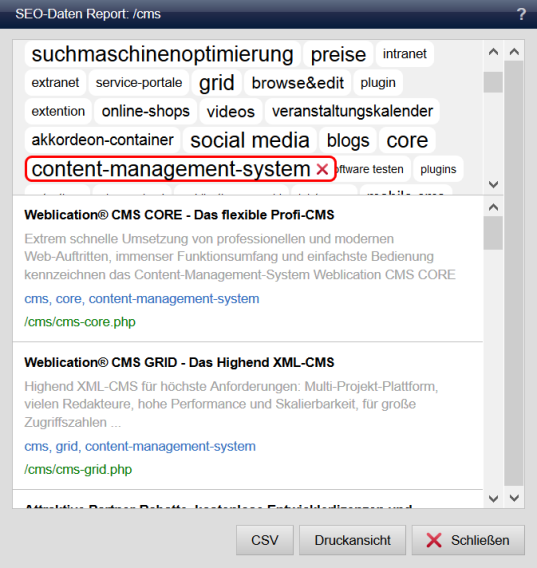This screenshot has width=537, height=568.
Task: Click tag cloud scrollbar up arrow
Action: point(493,52)
